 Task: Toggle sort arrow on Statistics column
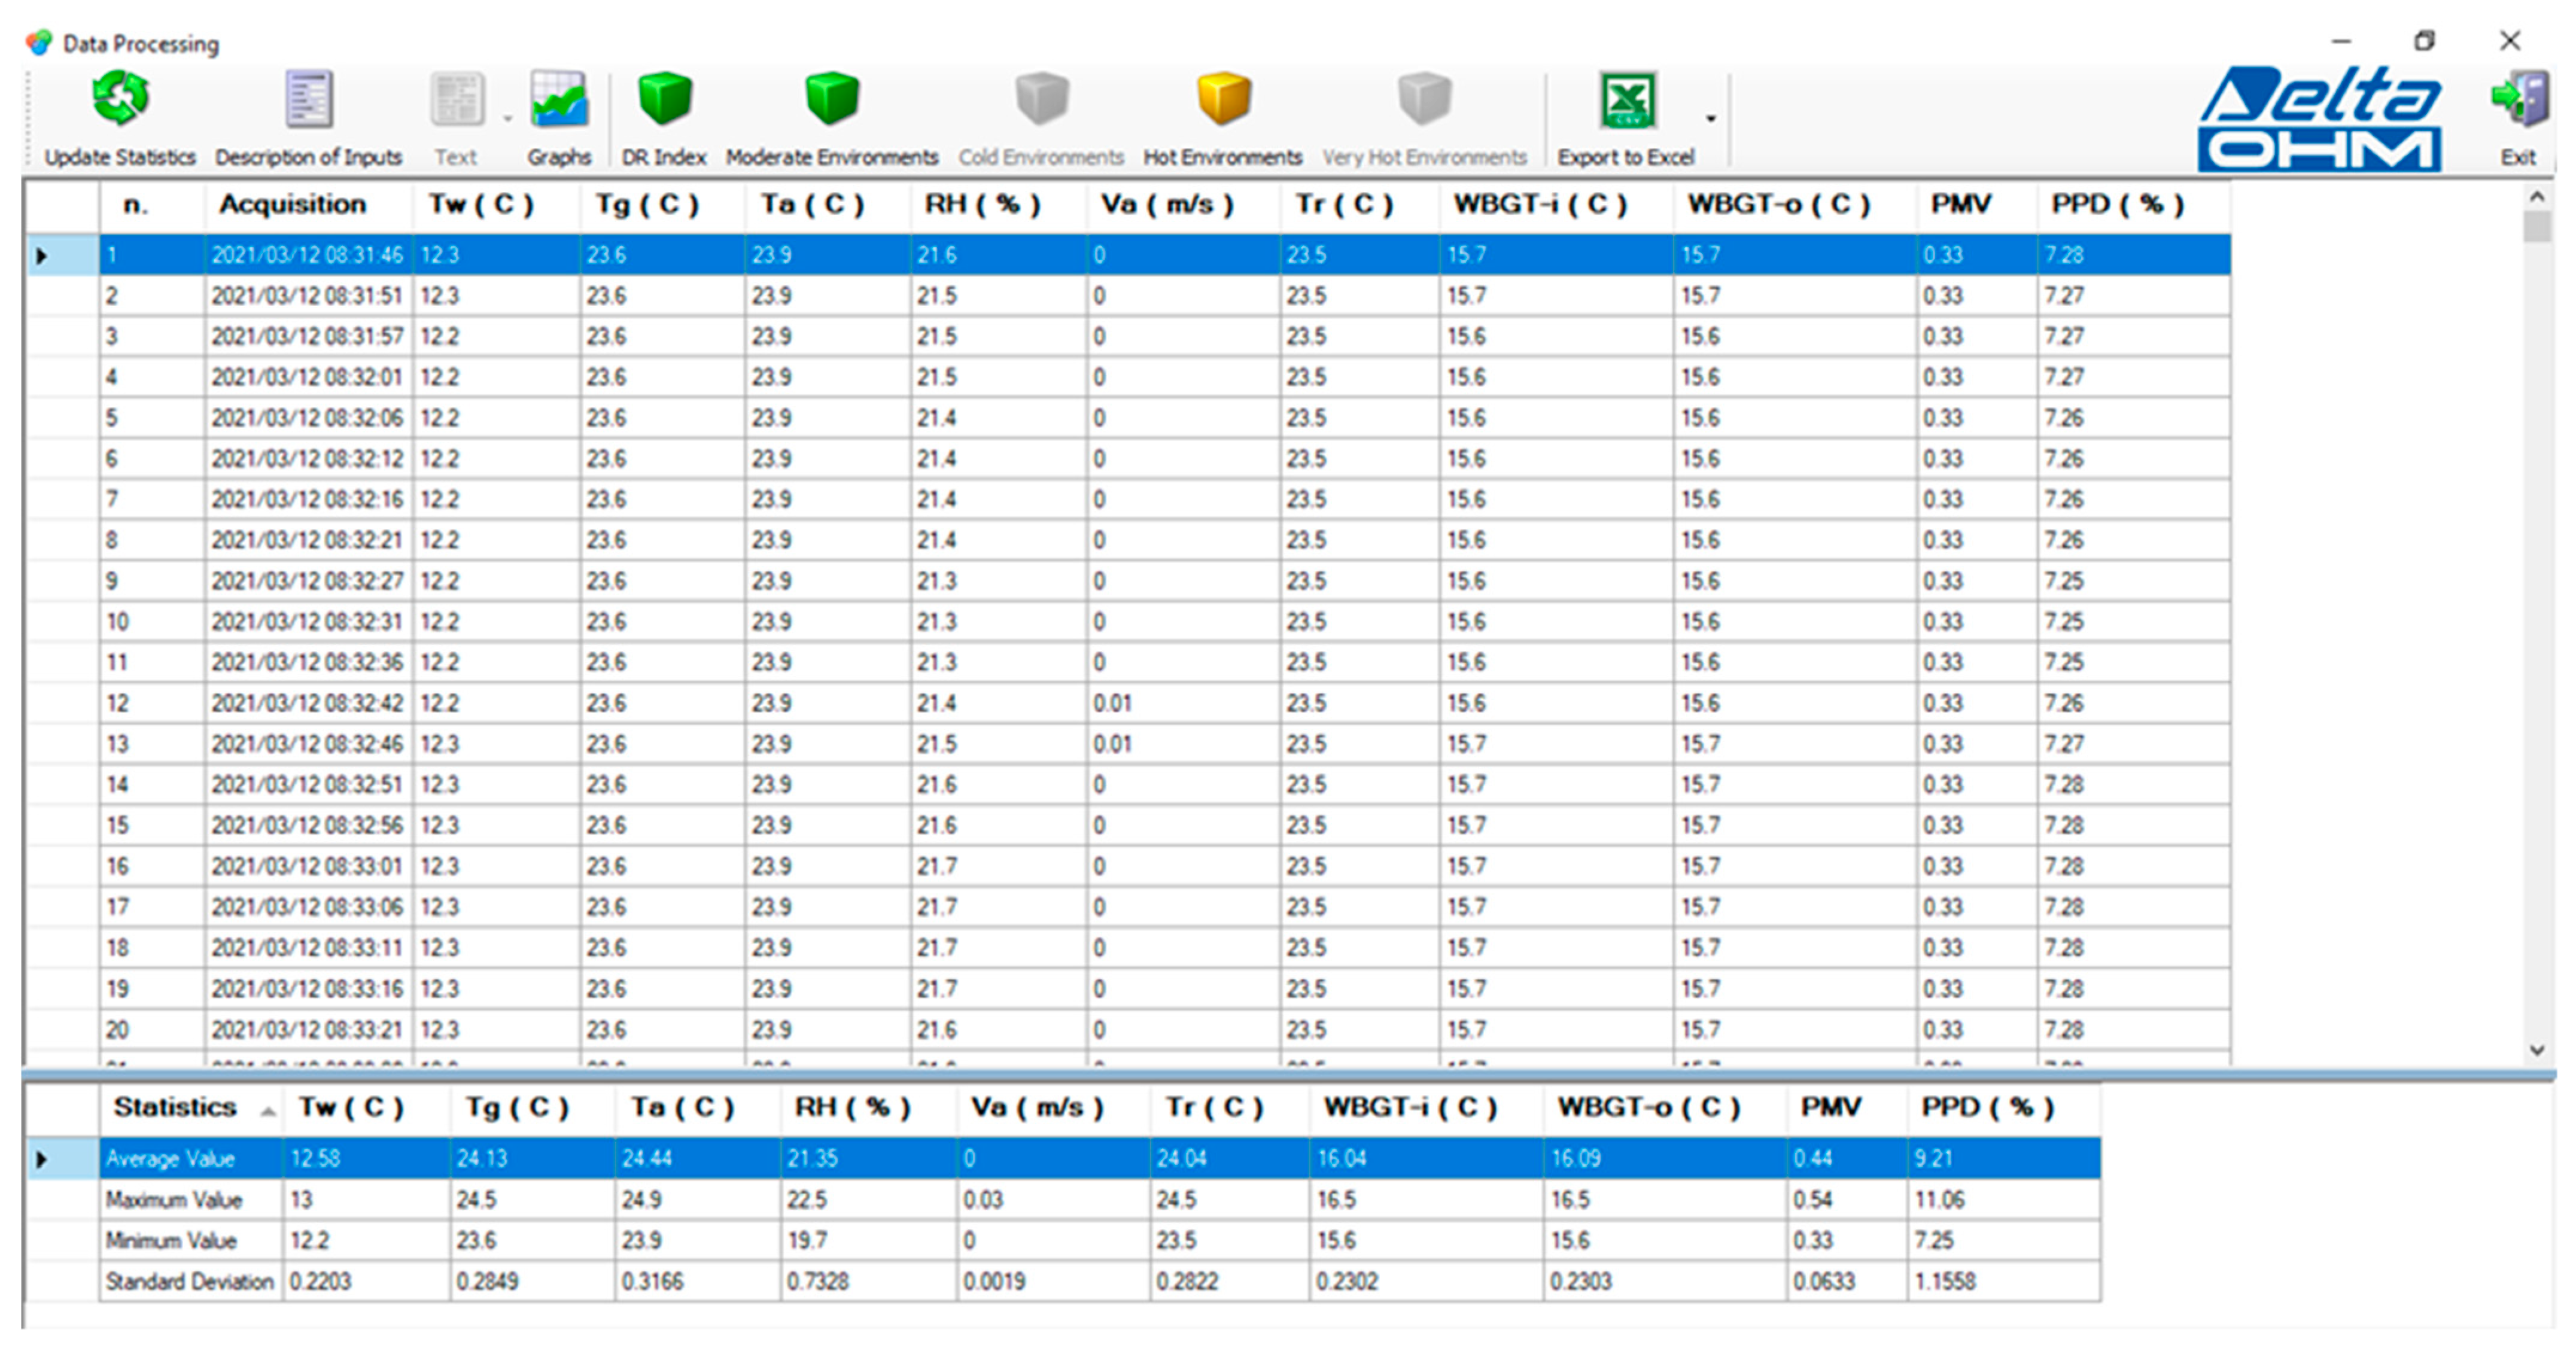tap(267, 1111)
